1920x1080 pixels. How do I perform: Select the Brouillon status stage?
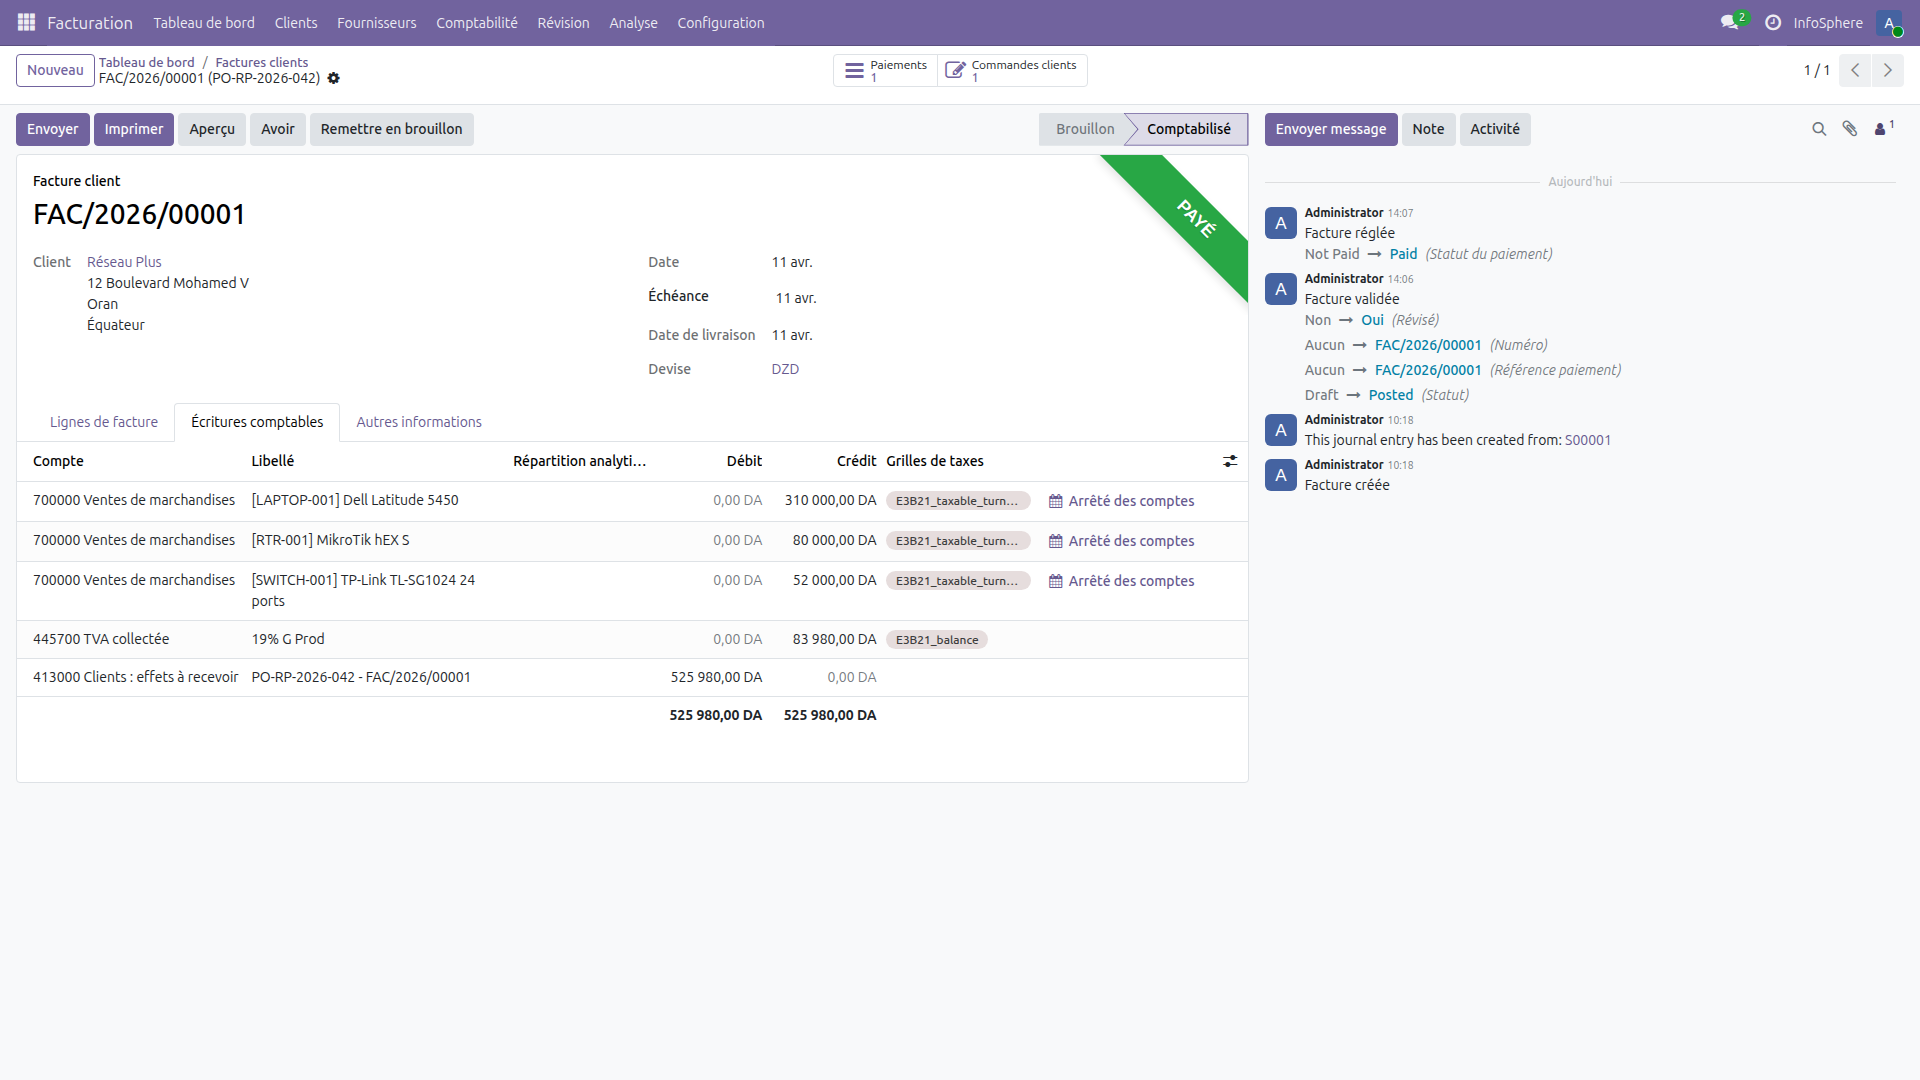(x=1084, y=129)
